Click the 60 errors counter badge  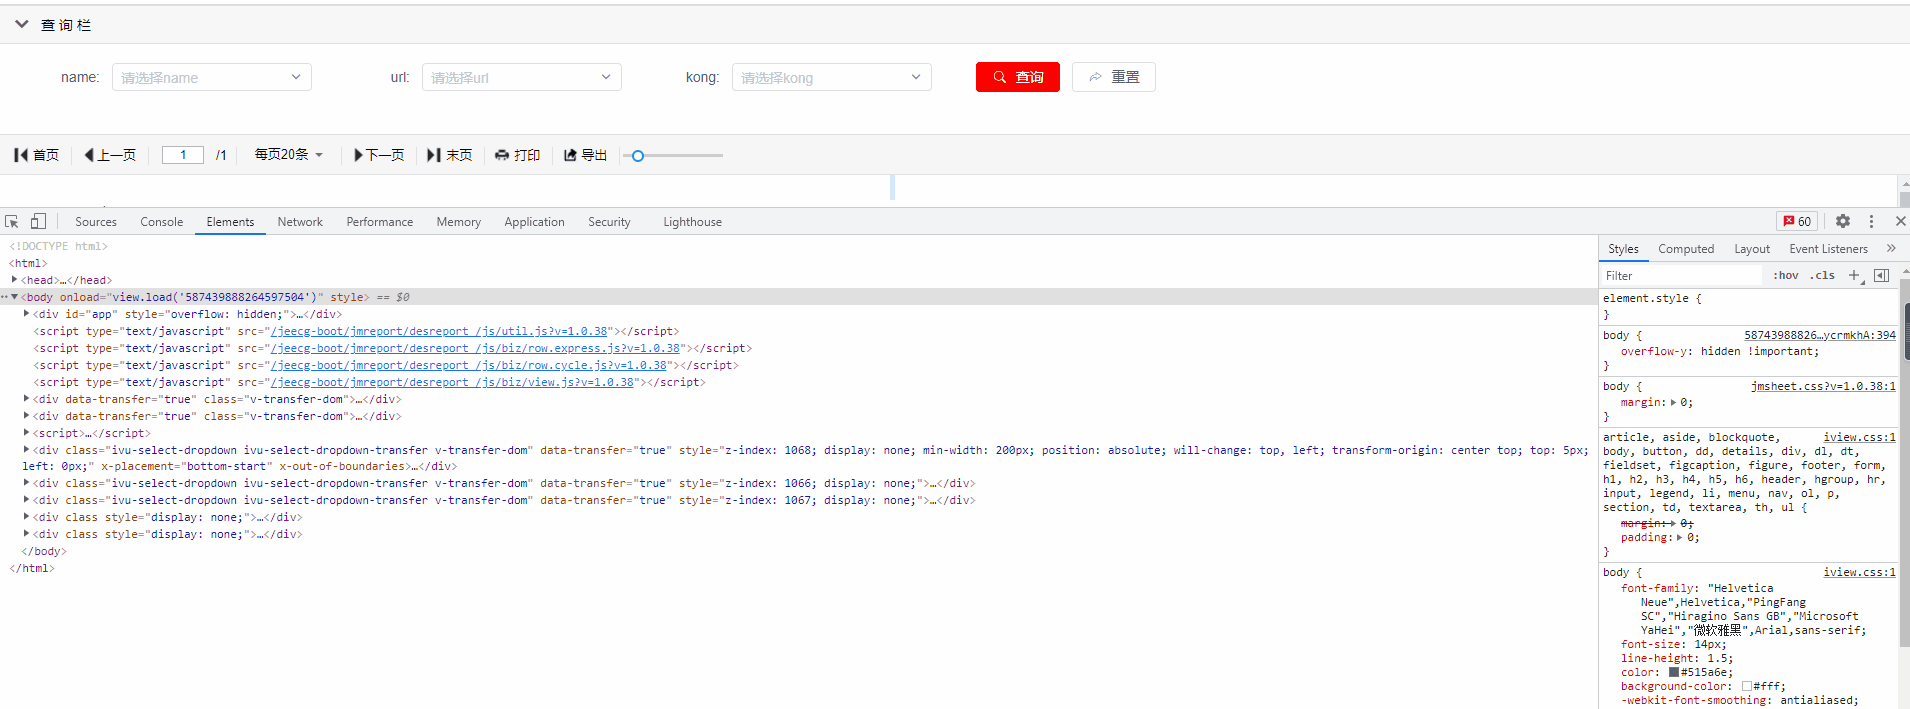(x=1797, y=222)
